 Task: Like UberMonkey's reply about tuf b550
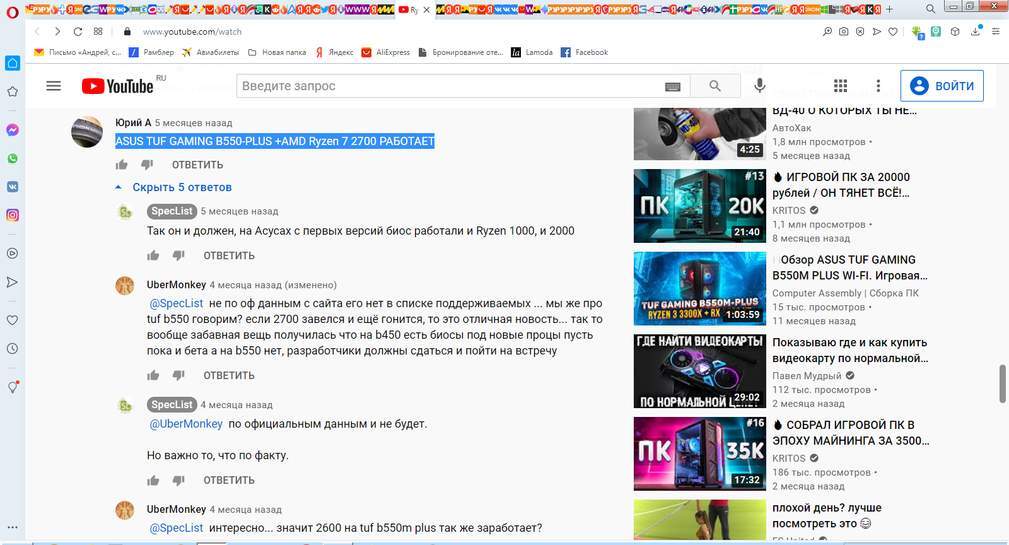pos(153,375)
